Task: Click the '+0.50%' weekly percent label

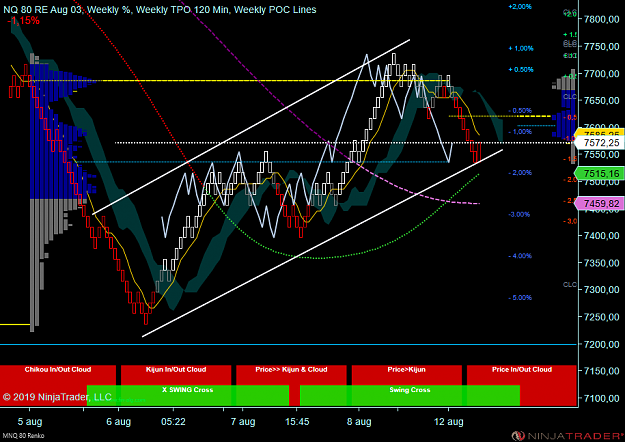Action: [x=521, y=70]
